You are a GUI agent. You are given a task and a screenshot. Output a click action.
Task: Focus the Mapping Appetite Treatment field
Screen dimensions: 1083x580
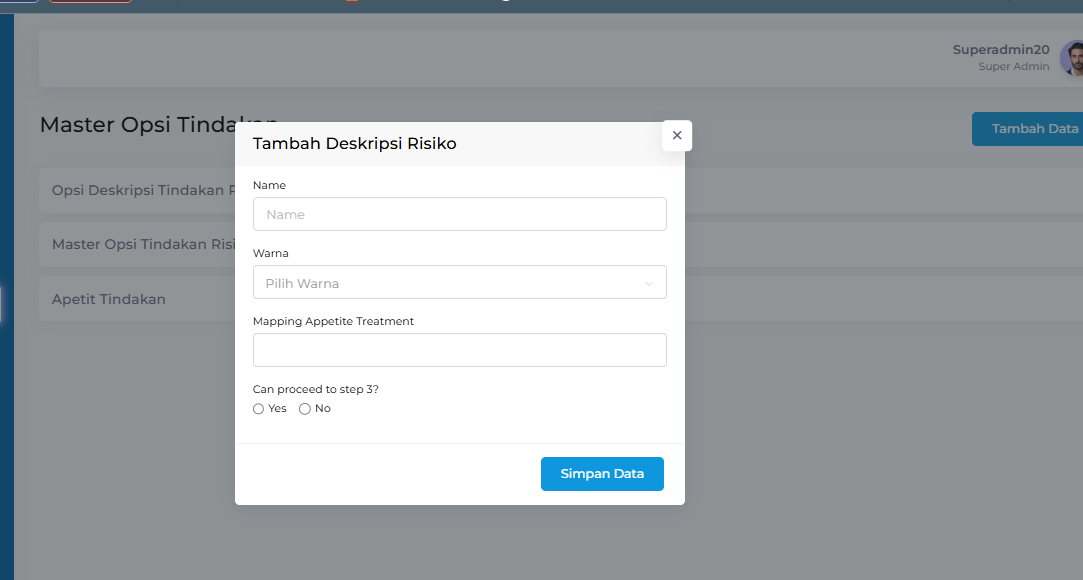point(459,350)
